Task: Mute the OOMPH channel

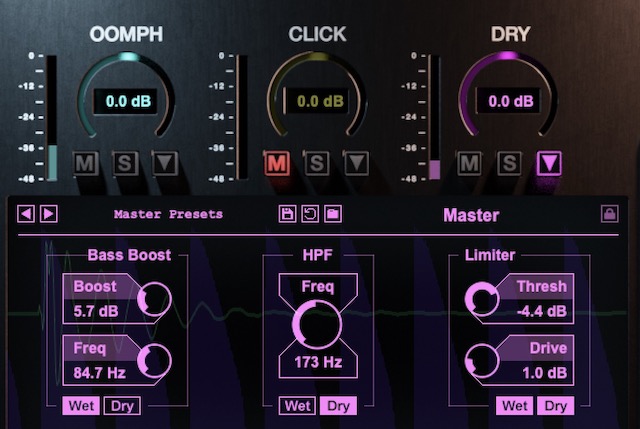Action: point(85,163)
